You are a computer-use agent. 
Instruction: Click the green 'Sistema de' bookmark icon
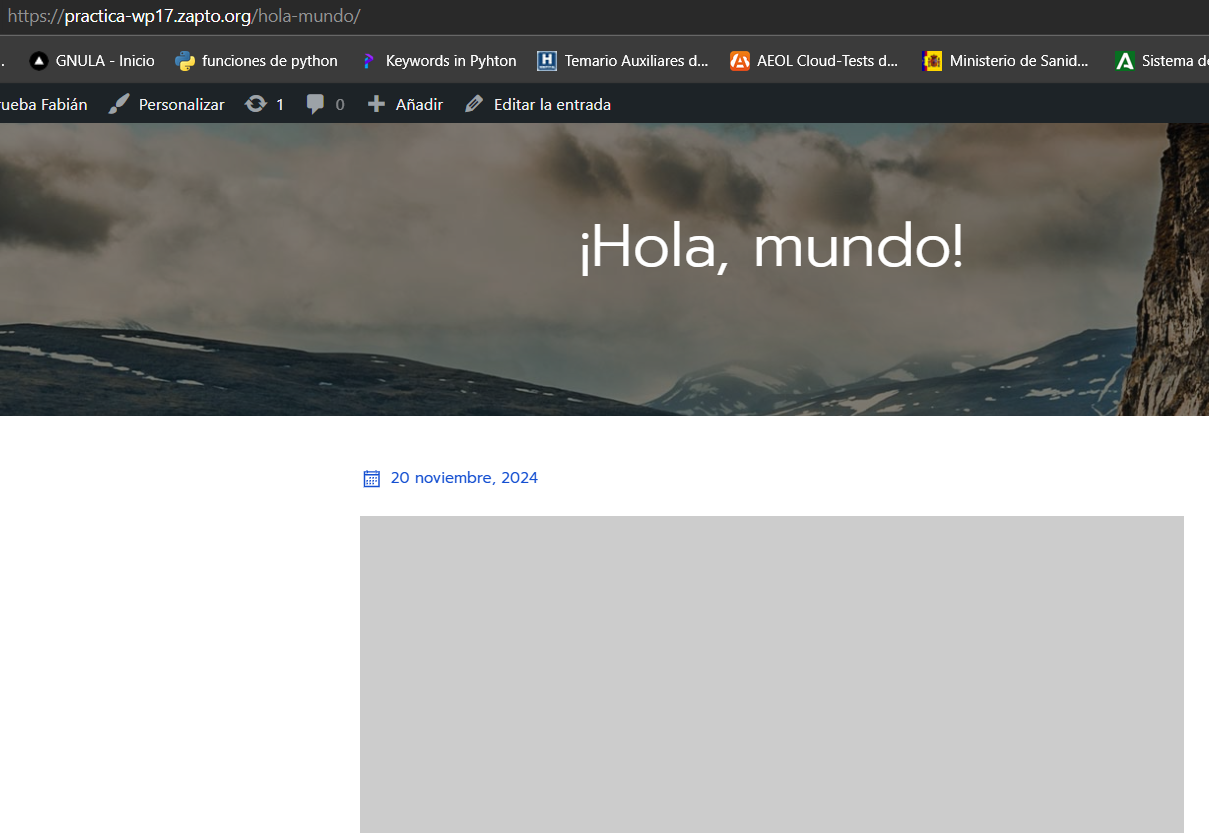[1125, 61]
